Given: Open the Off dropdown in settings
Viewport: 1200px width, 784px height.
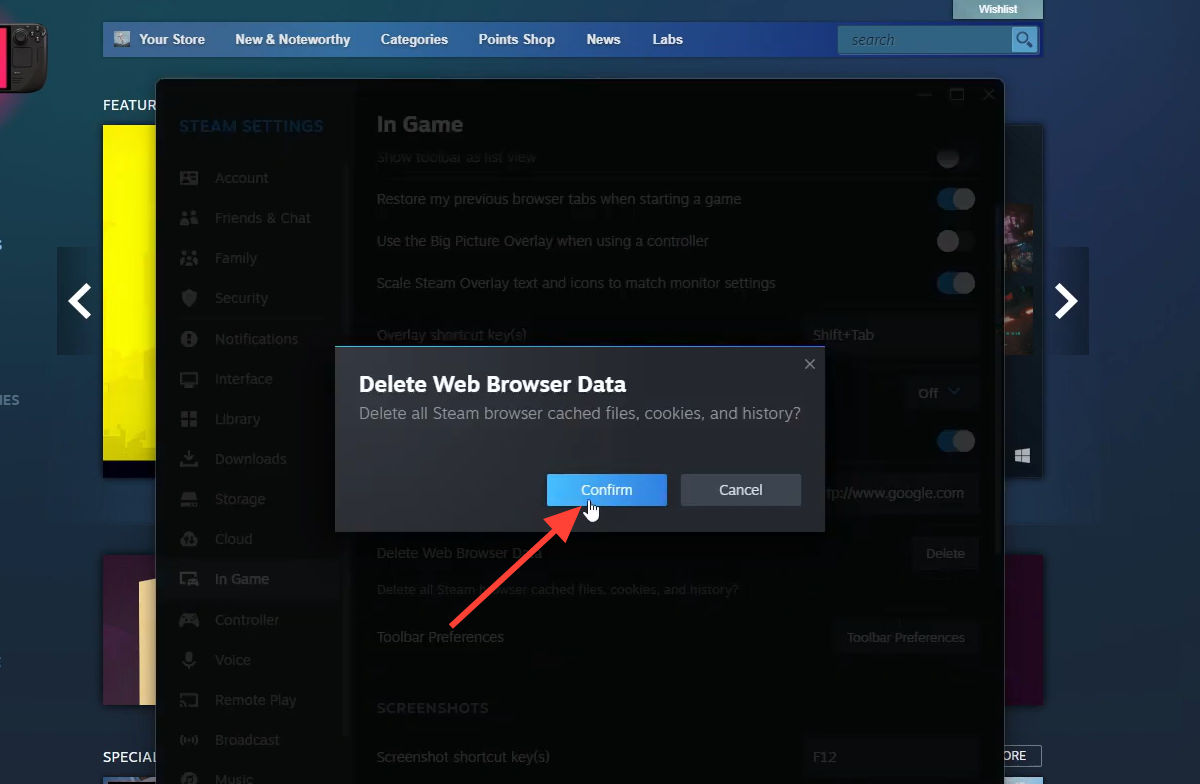Looking at the screenshot, I should tap(940, 393).
